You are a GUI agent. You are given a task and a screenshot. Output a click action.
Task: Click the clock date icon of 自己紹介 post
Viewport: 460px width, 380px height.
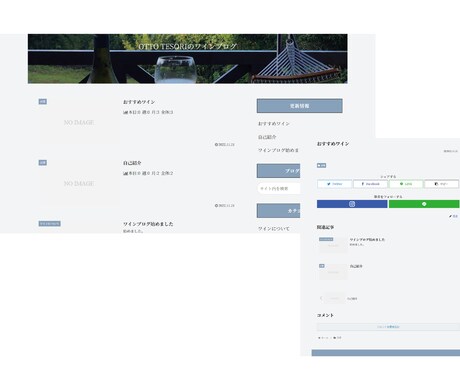pos(216,206)
